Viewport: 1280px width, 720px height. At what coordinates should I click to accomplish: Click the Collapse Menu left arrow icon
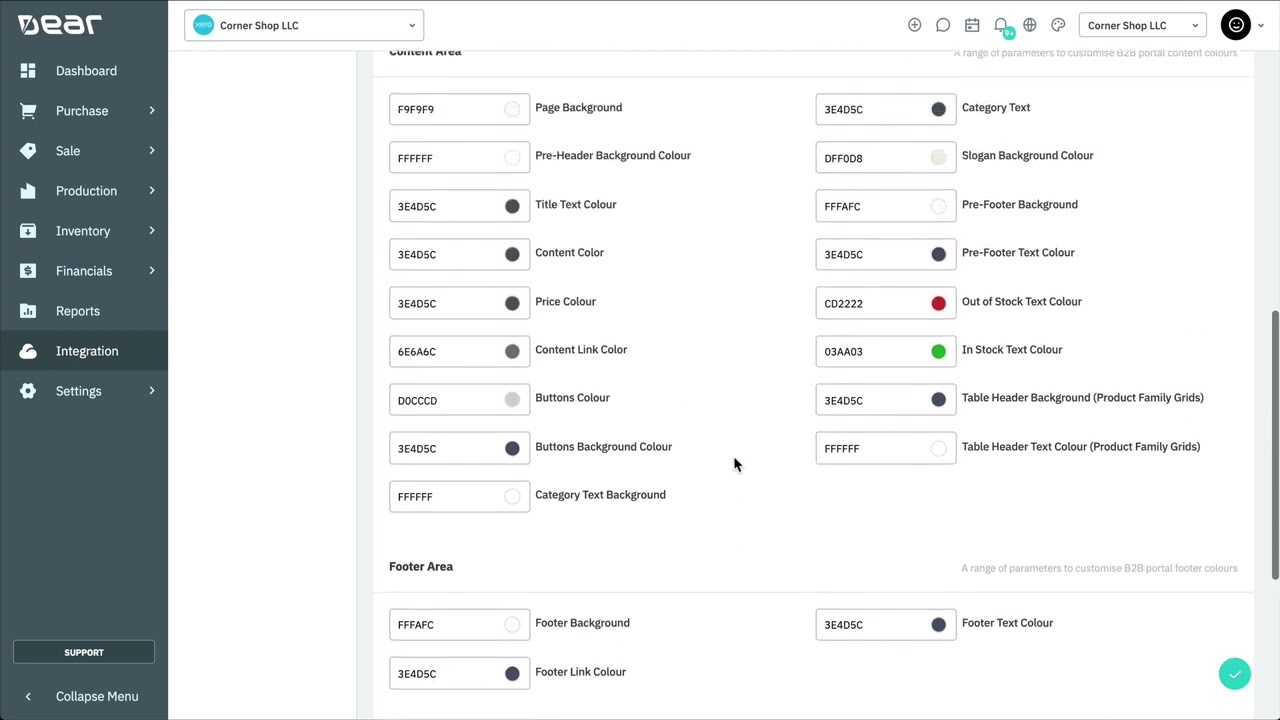(x=28, y=696)
